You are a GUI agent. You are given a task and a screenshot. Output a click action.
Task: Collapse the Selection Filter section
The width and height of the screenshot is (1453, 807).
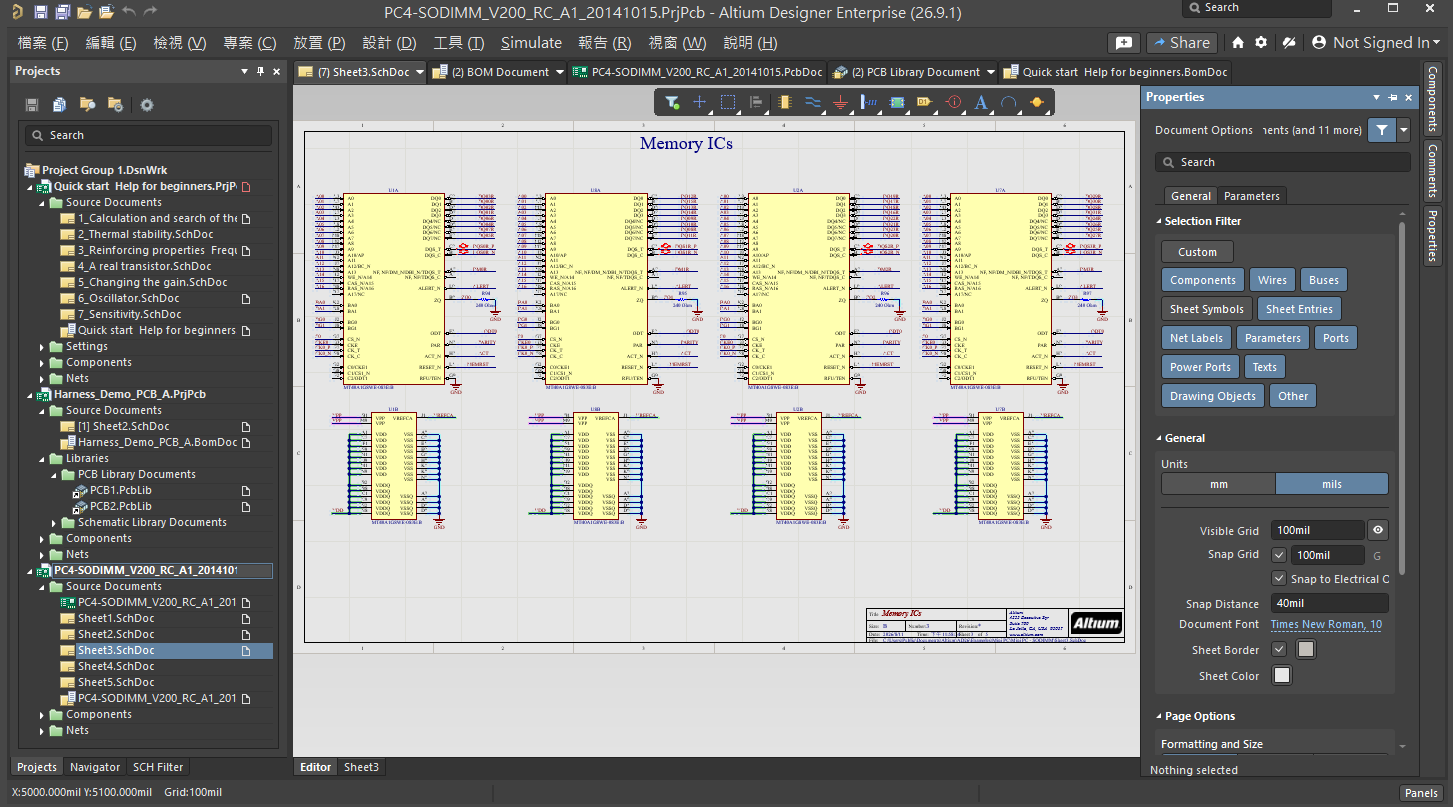[1159, 221]
